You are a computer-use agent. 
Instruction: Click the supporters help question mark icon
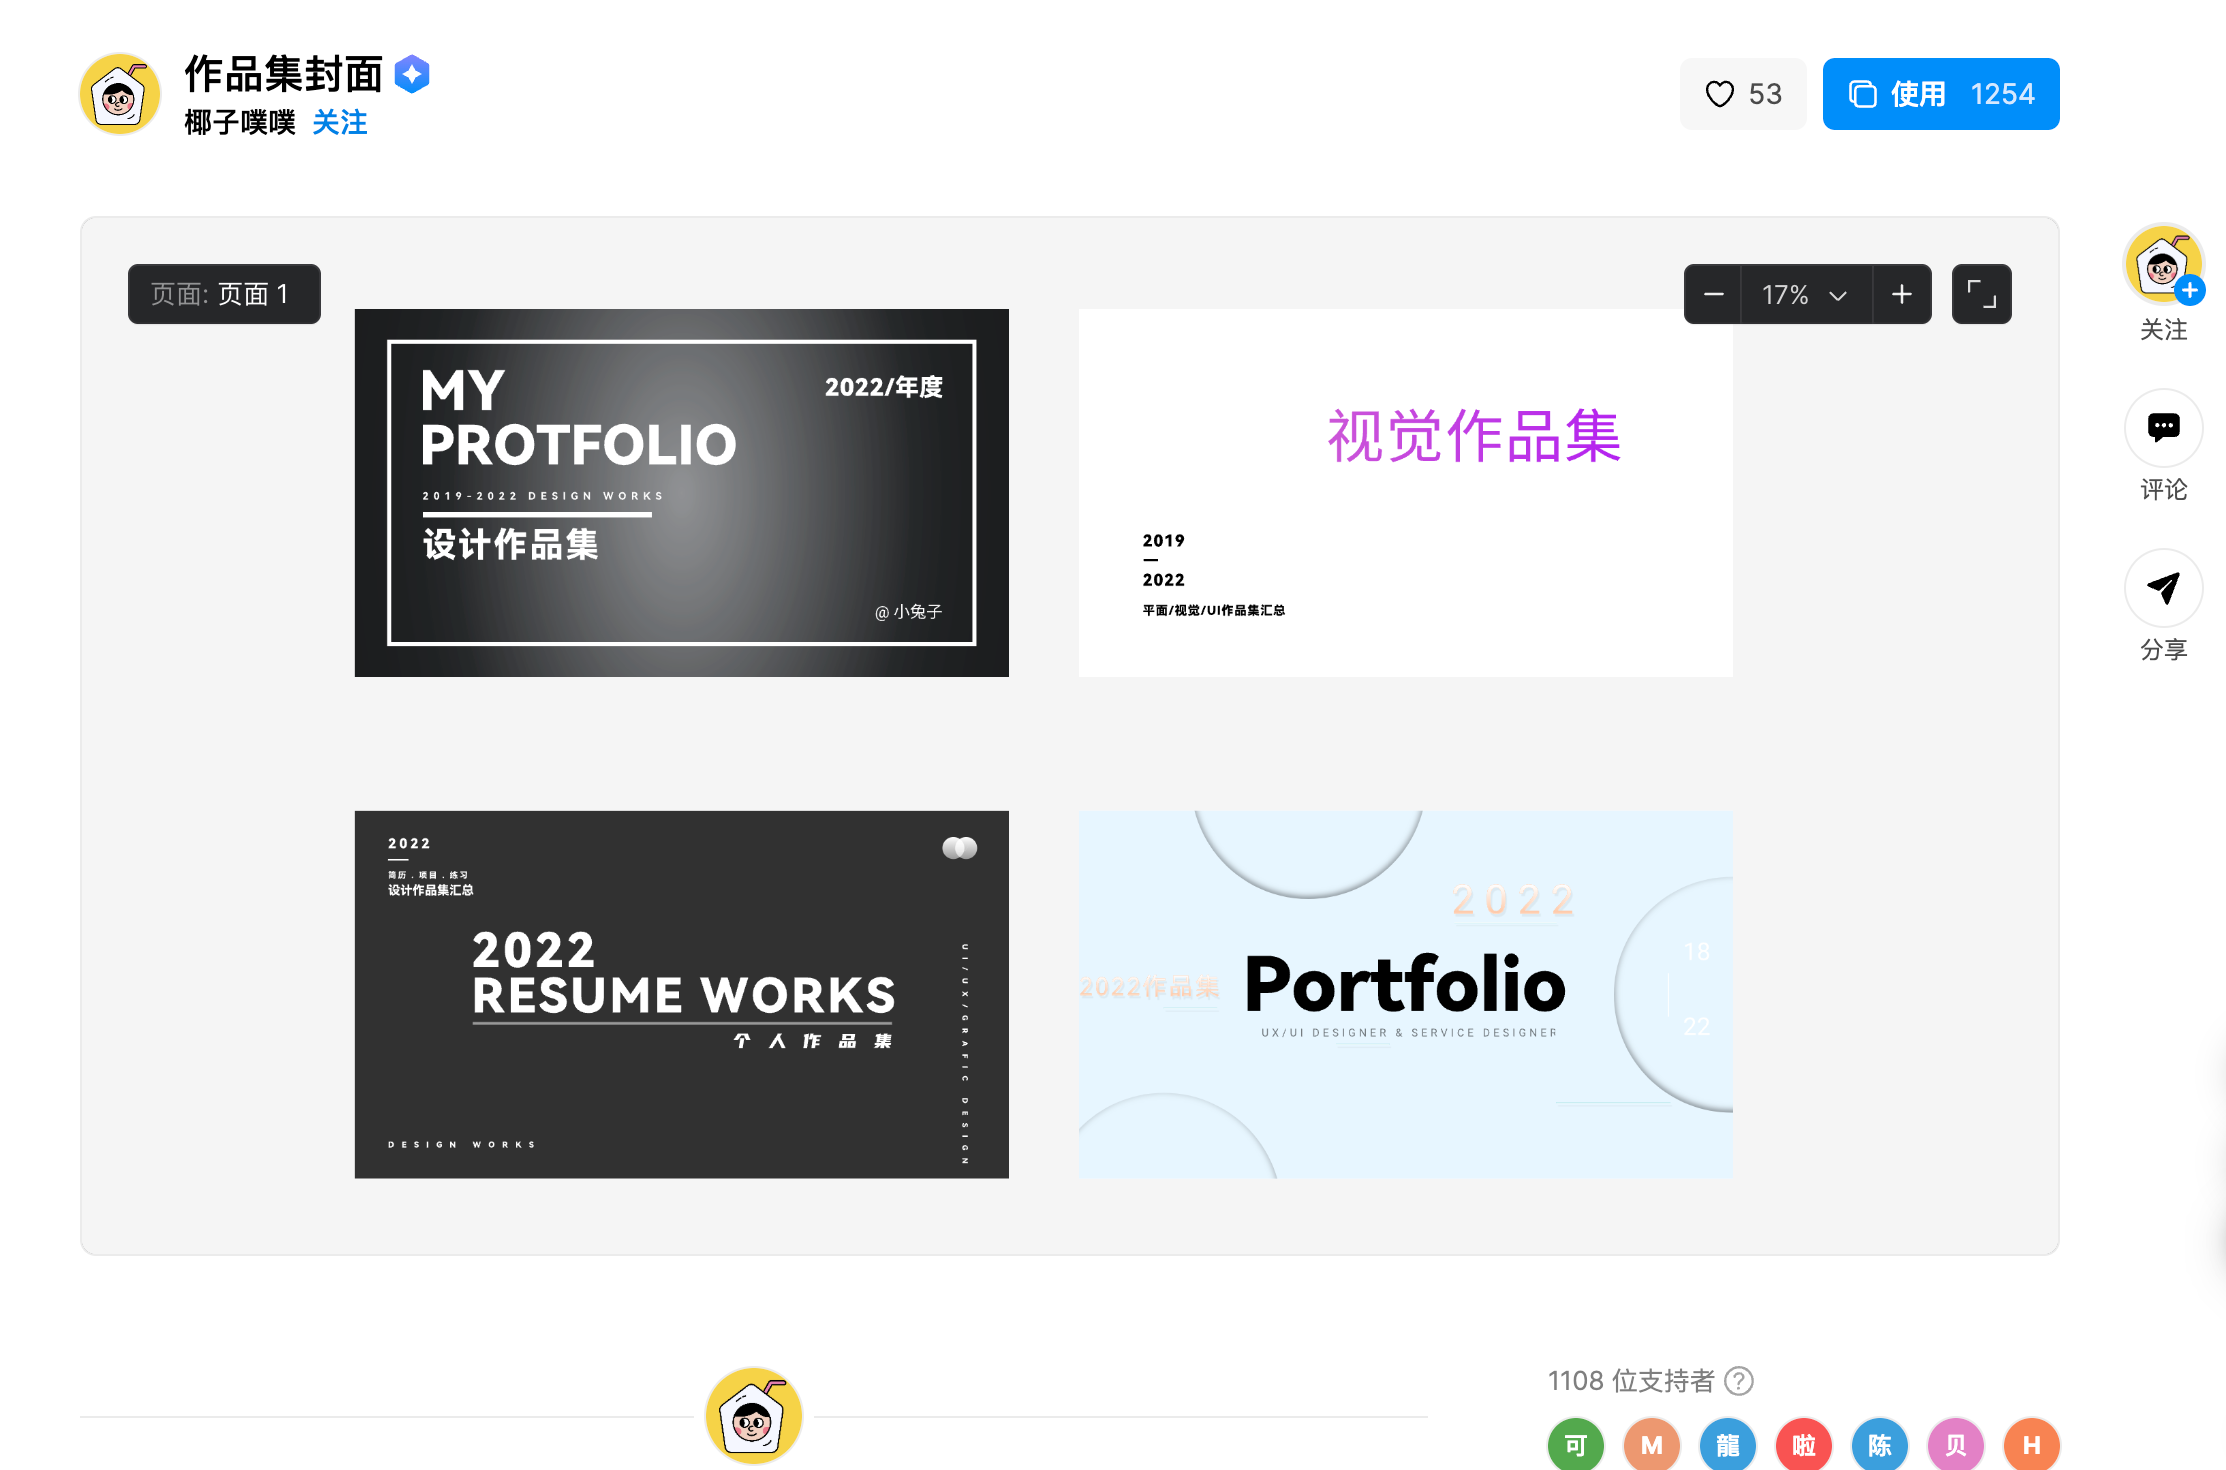click(x=1739, y=1381)
